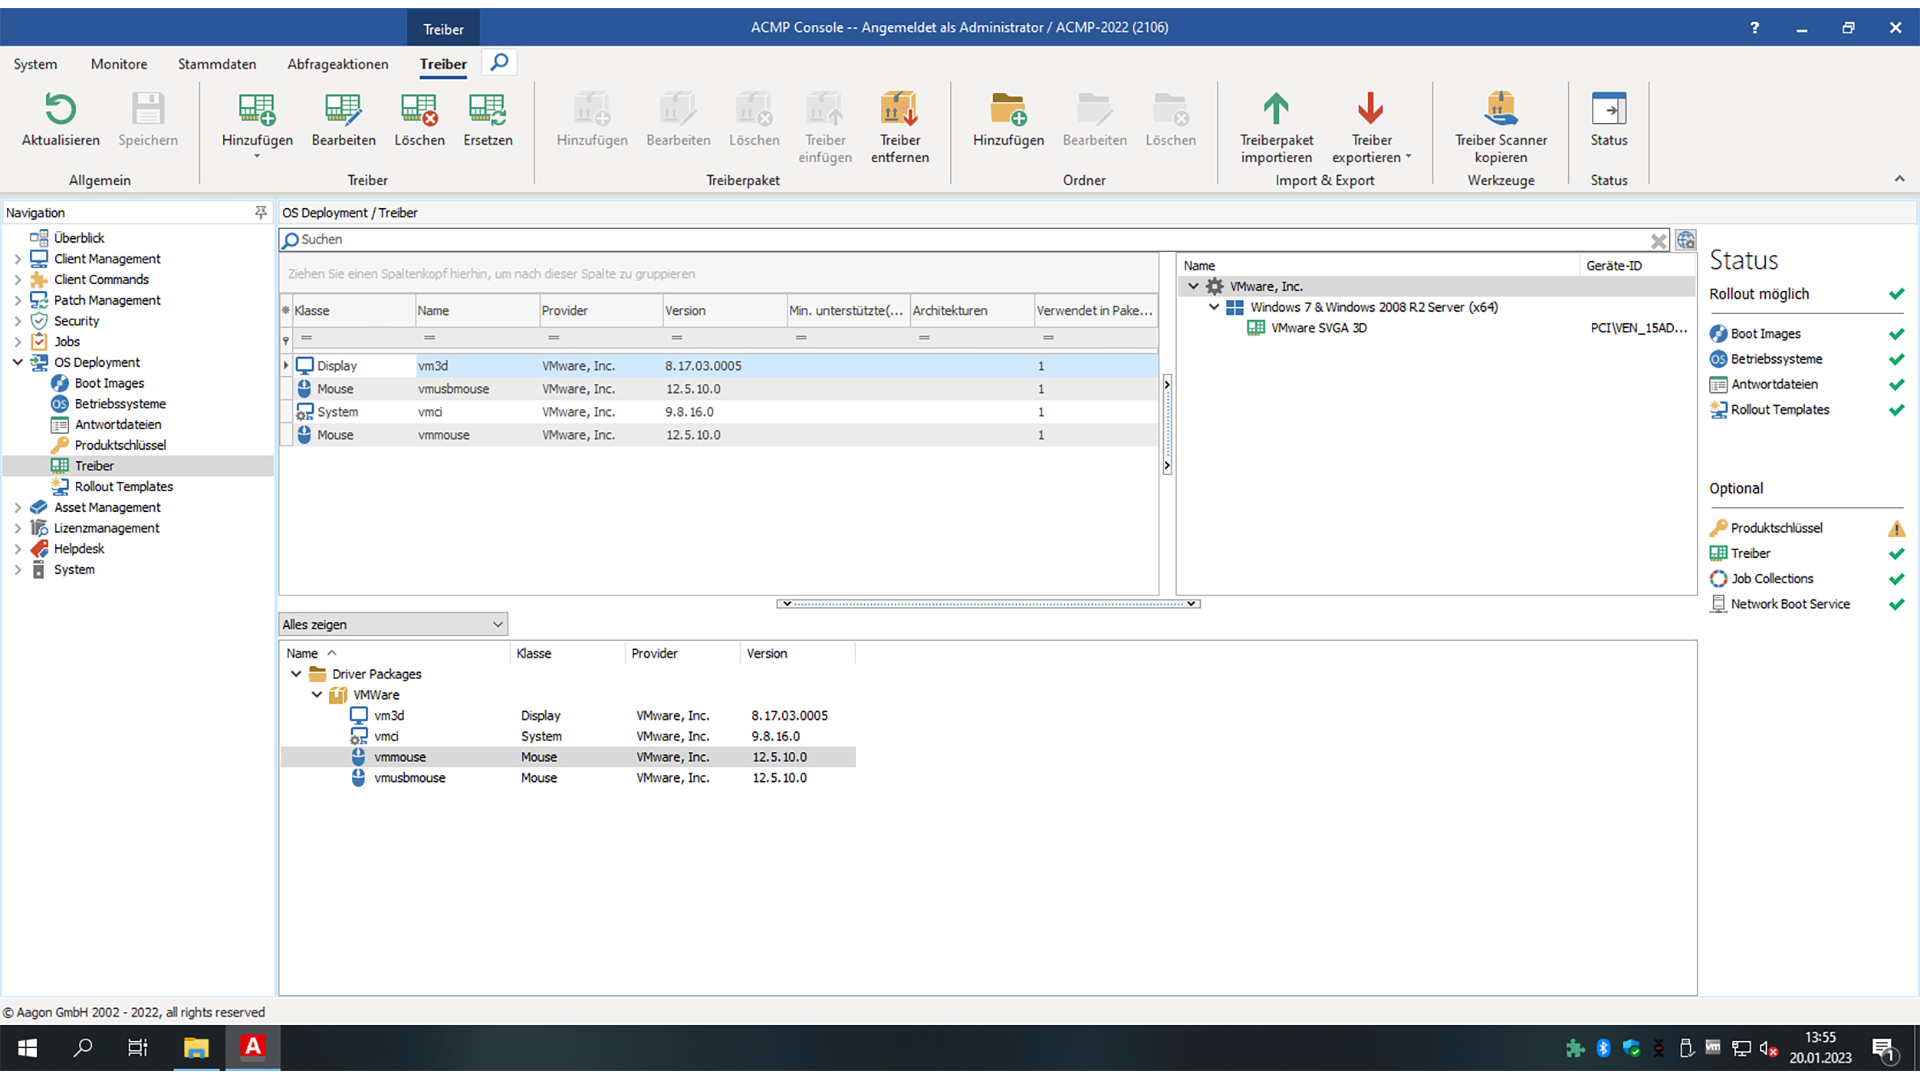Click Boot Images in Status panel
The image size is (1920, 1080).
1765,334
